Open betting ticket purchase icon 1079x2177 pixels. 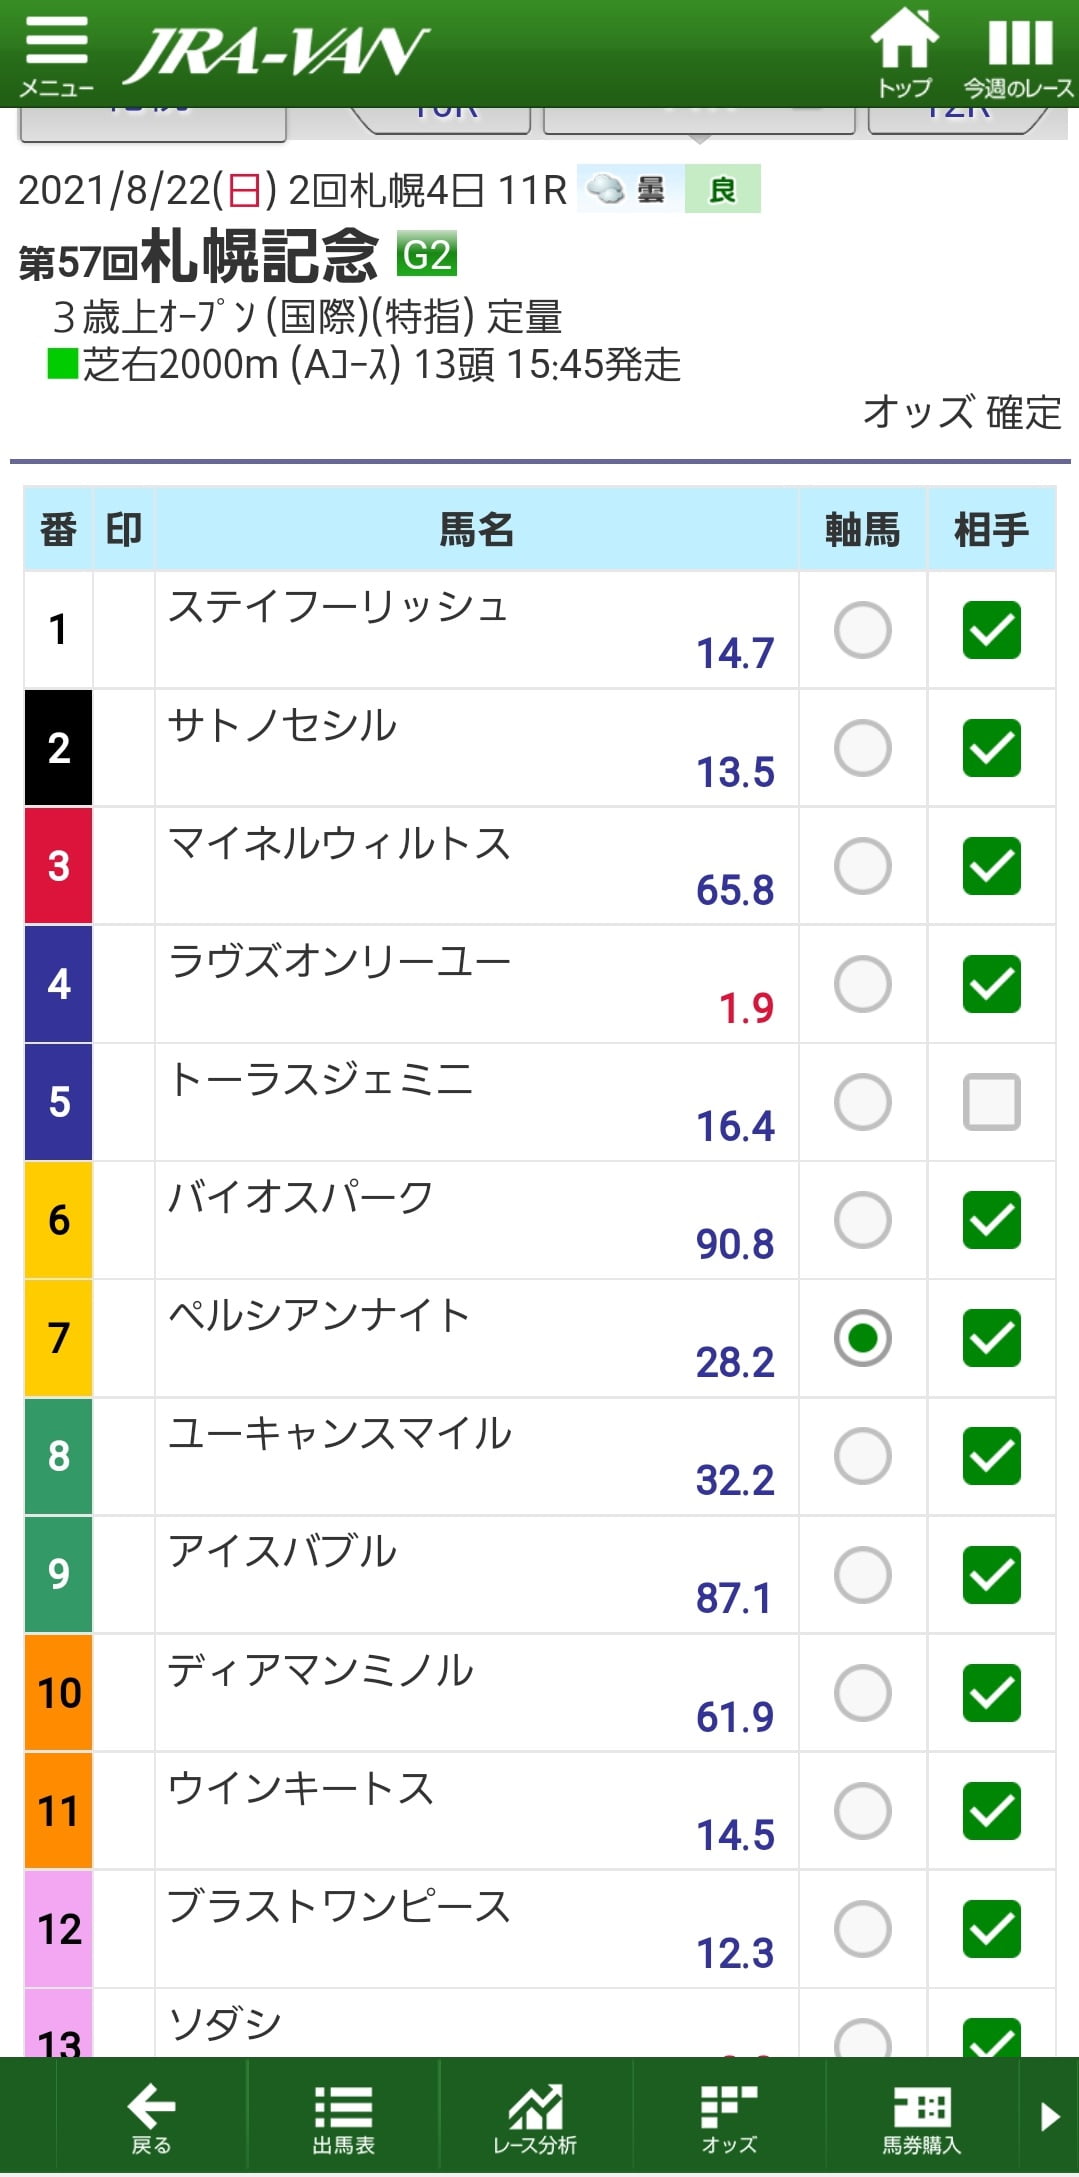[x=921, y=2118]
